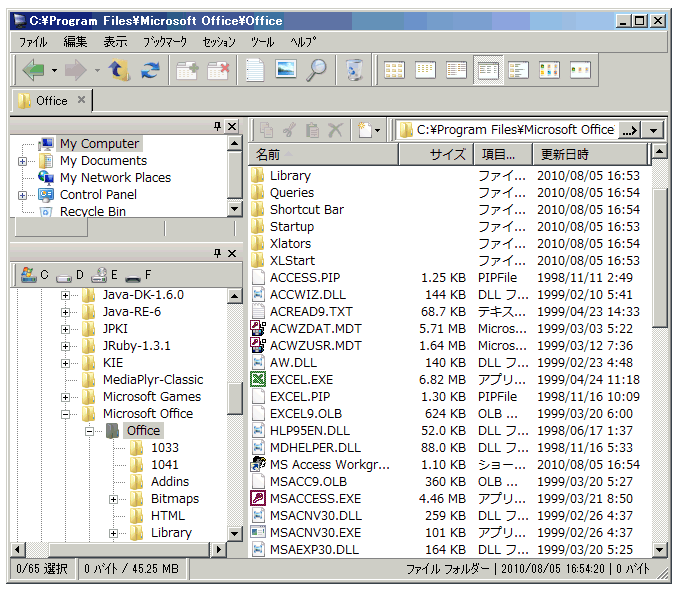Viewport: 677px width, 589px height.
Task: Open the ファイル menu
Action: coord(33,42)
